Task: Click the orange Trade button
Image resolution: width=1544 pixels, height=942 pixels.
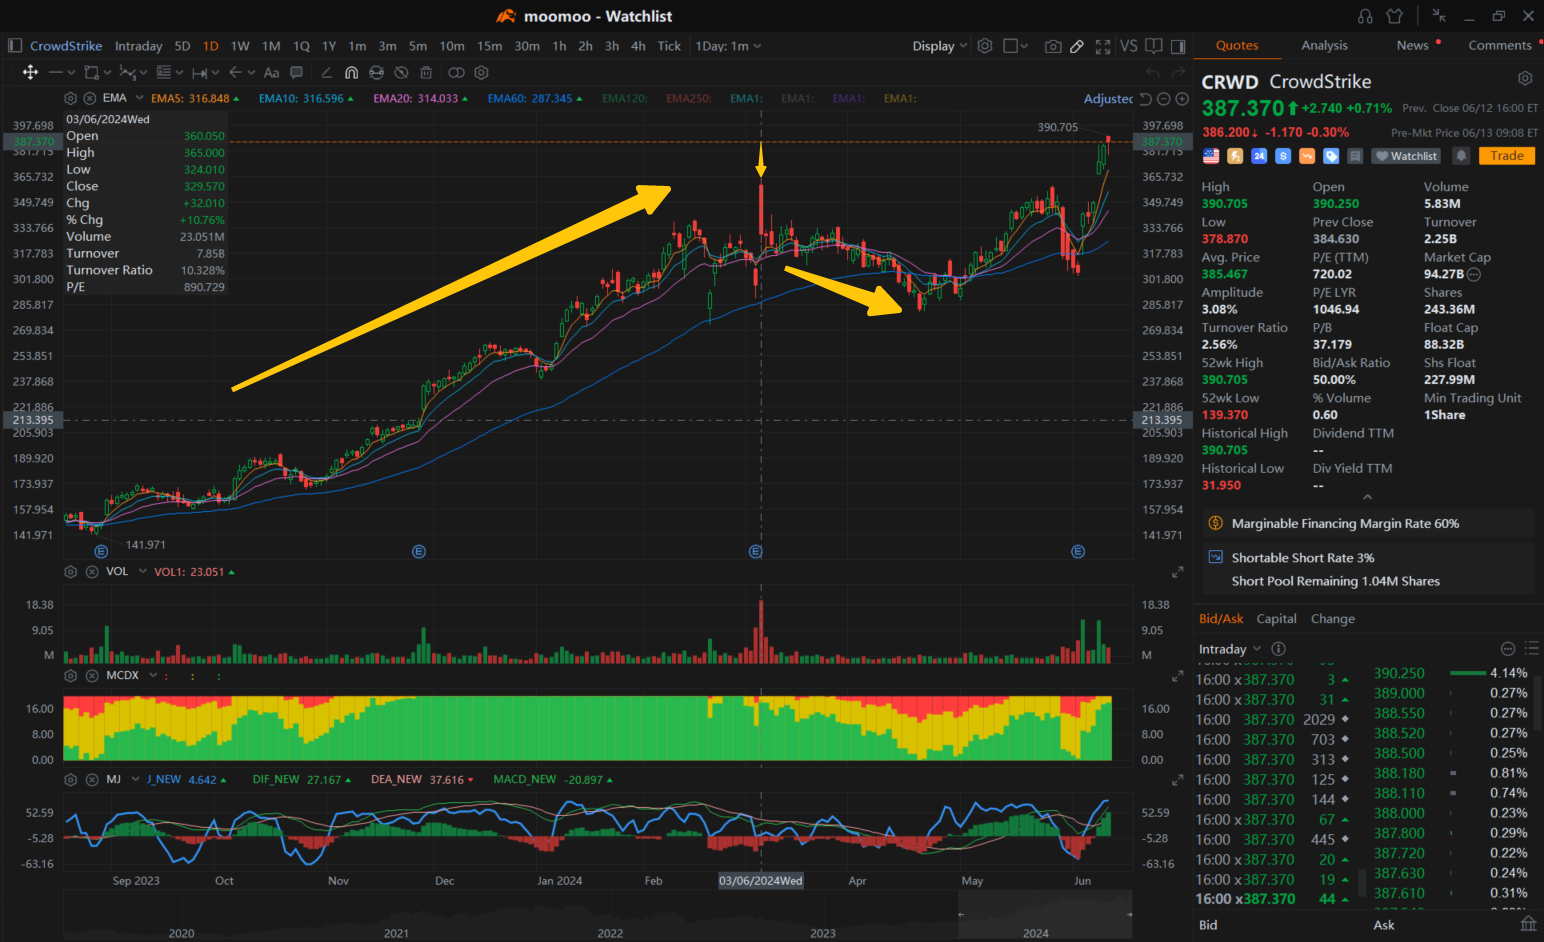Action: tap(1507, 156)
